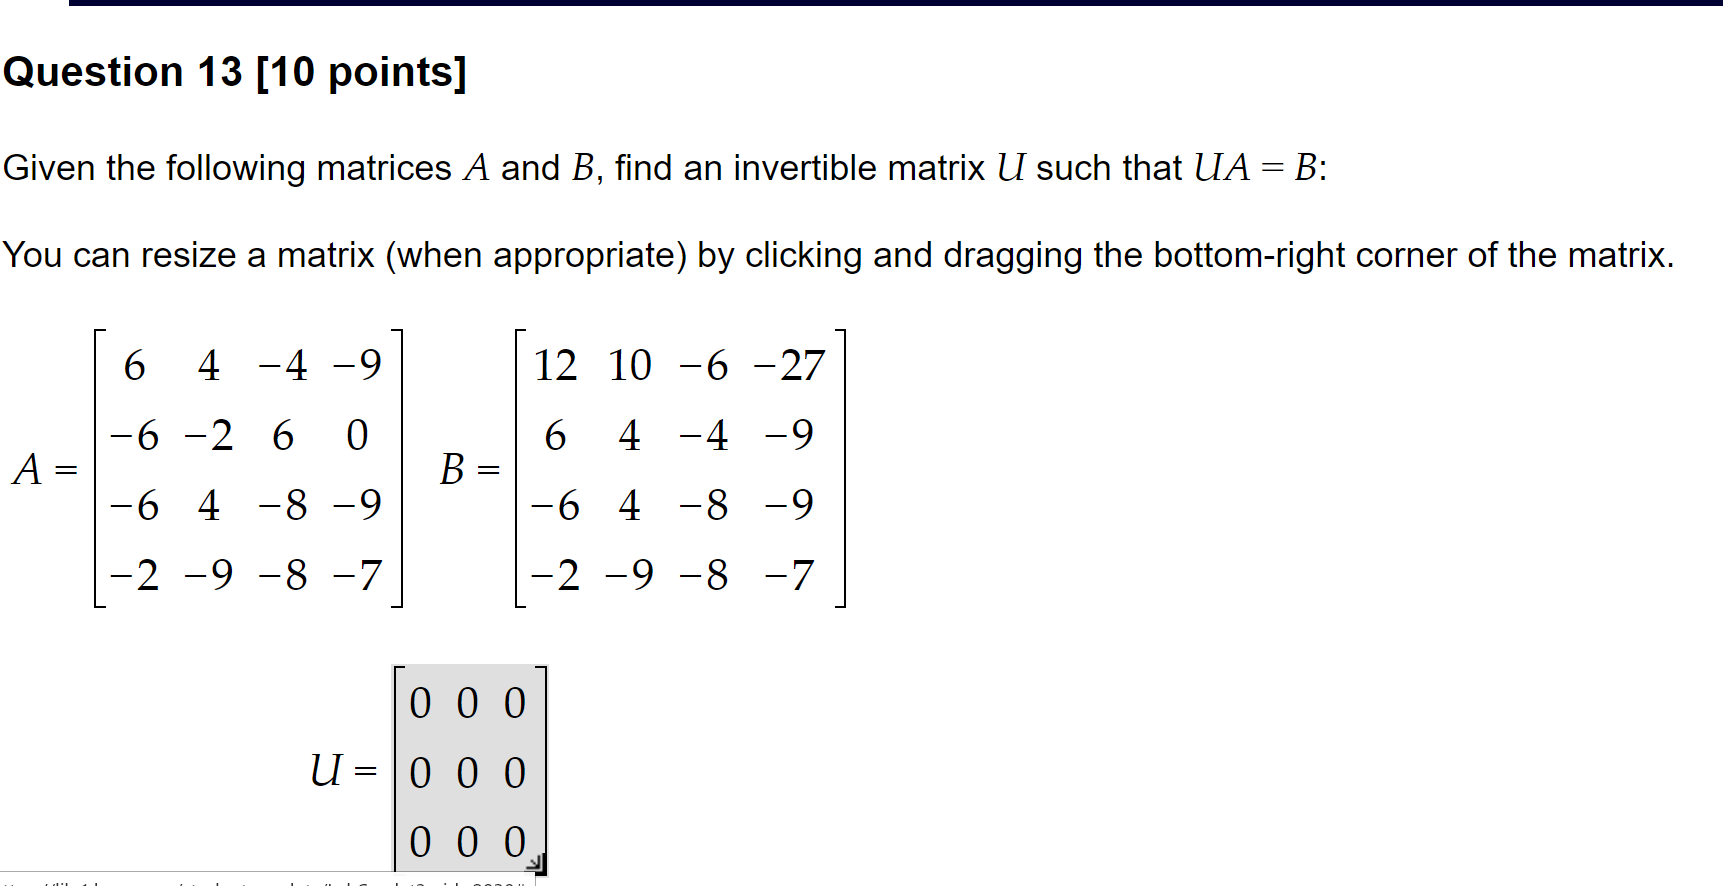Click the middle-left cell of matrix U
The image size is (1723, 886).
(x=419, y=772)
